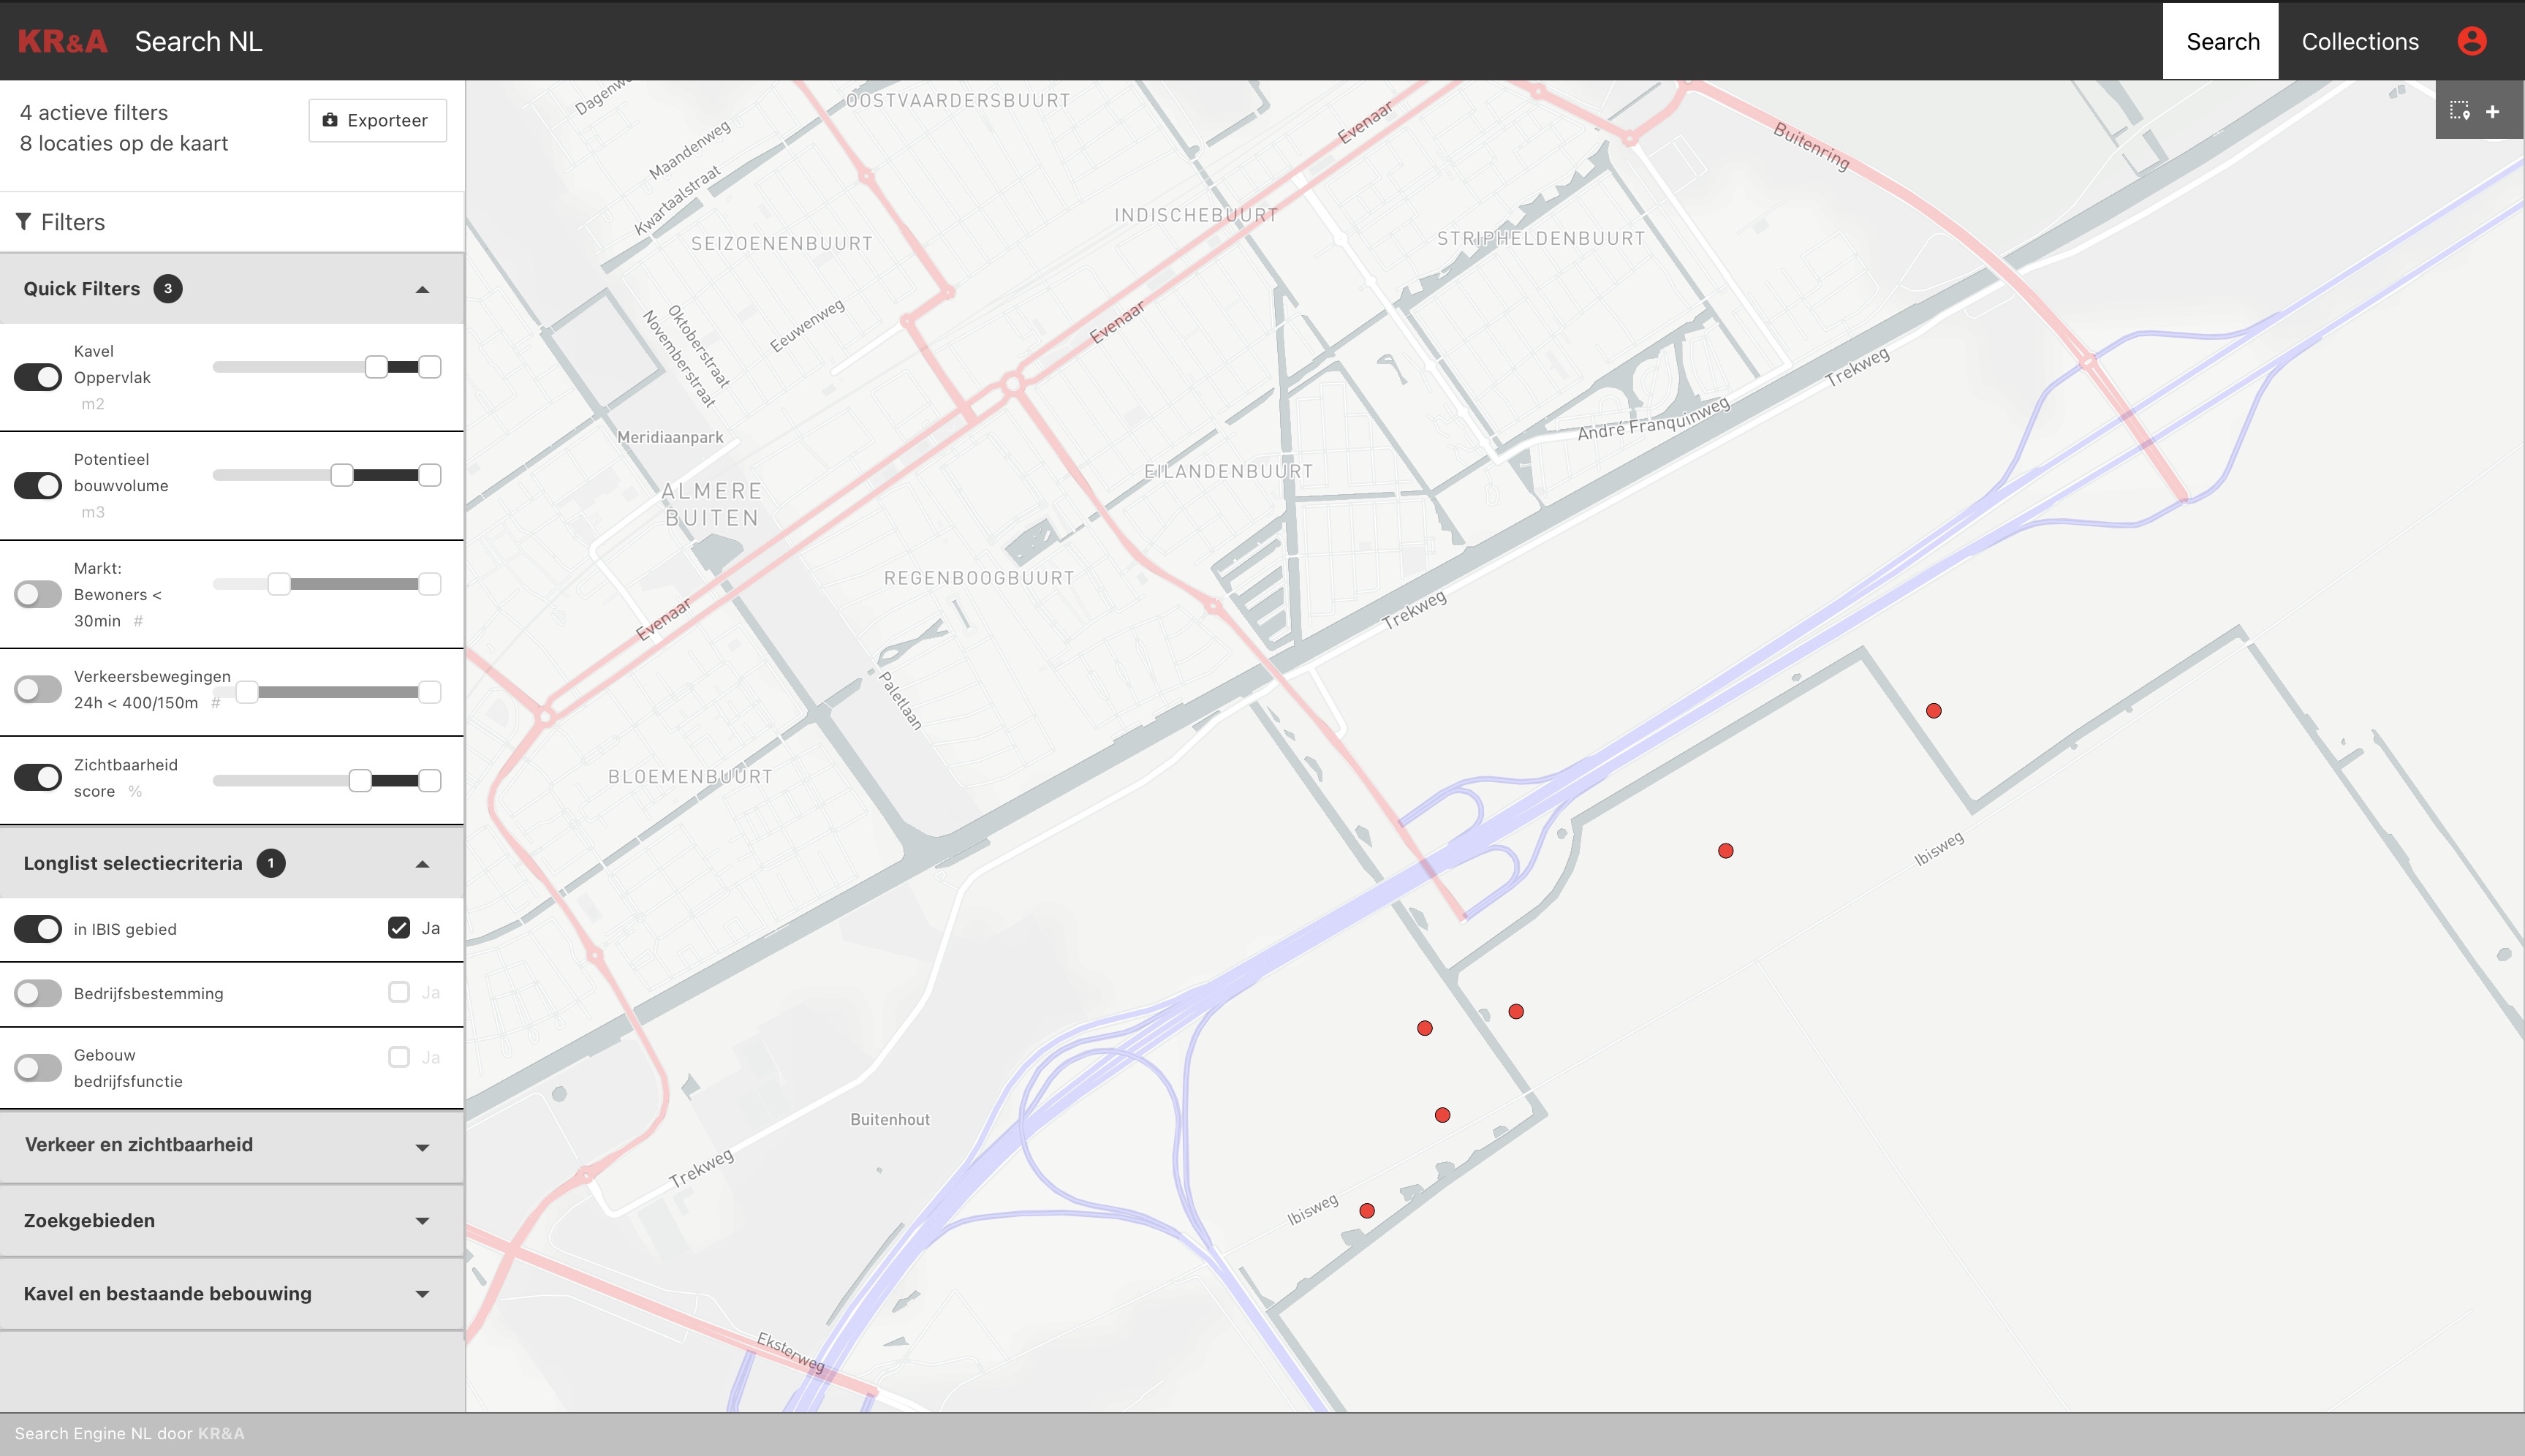The width and height of the screenshot is (2525, 1456).
Task: Click the 'Search Engine NL door' footer text
Action: coord(103,1433)
